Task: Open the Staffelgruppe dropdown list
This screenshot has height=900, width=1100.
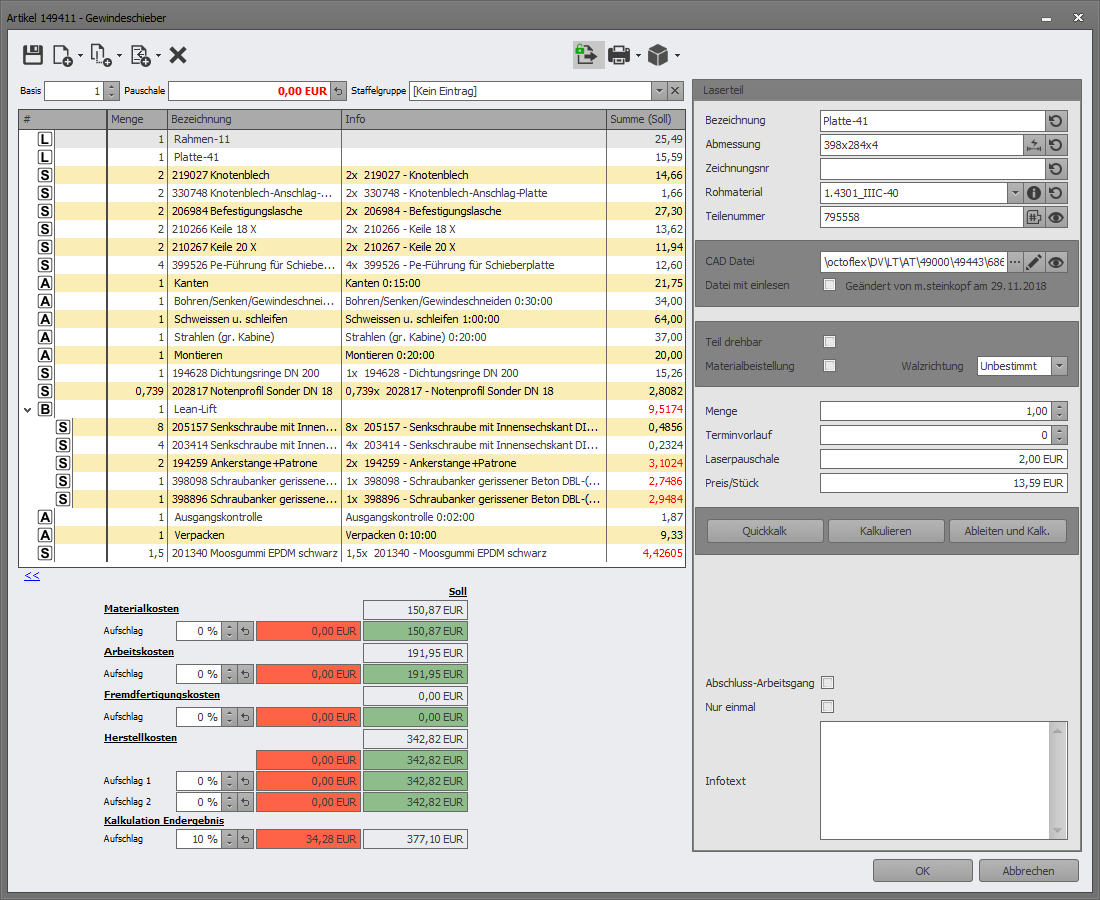Action: click(x=658, y=91)
